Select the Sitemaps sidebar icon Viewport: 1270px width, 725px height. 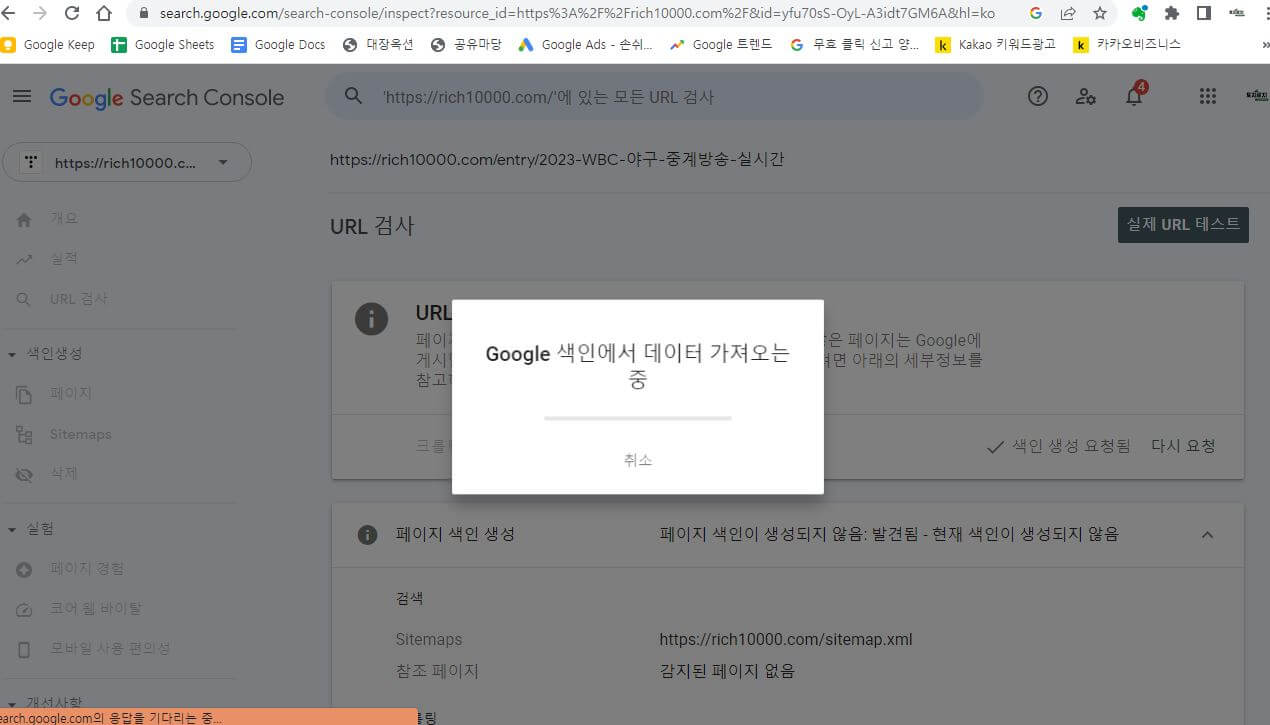(24, 434)
